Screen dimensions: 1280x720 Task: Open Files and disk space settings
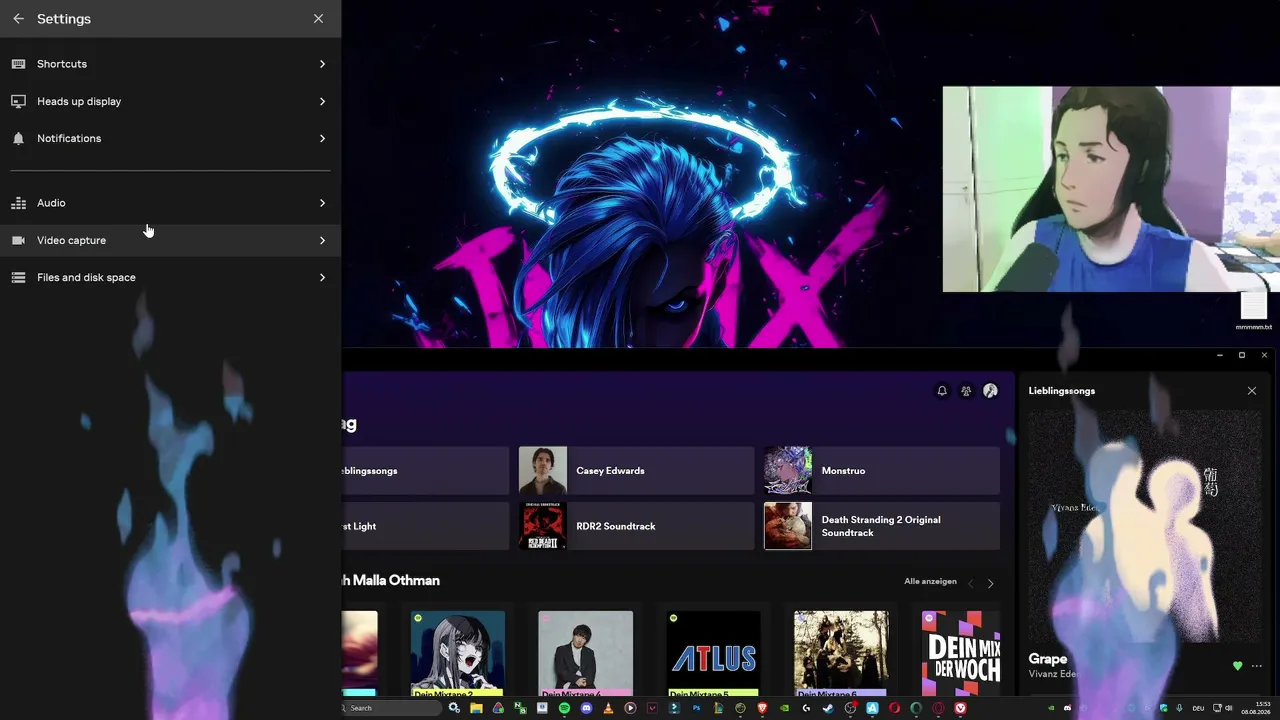click(x=170, y=277)
